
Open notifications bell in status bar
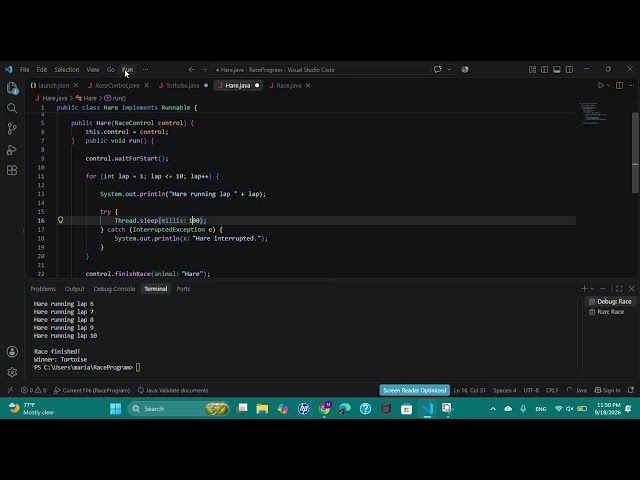tap(631, 390)
